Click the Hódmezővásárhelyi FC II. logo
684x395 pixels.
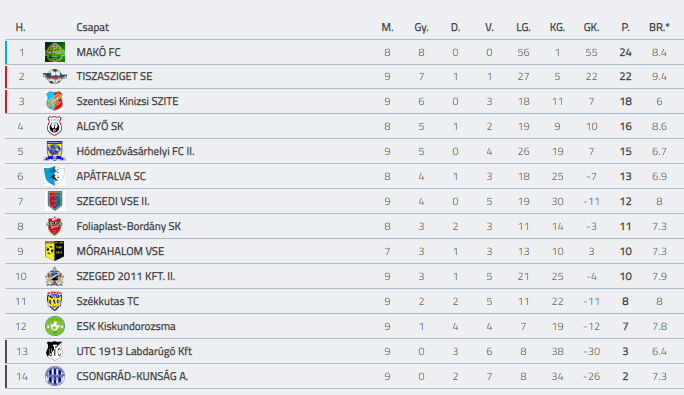[55, 151]
